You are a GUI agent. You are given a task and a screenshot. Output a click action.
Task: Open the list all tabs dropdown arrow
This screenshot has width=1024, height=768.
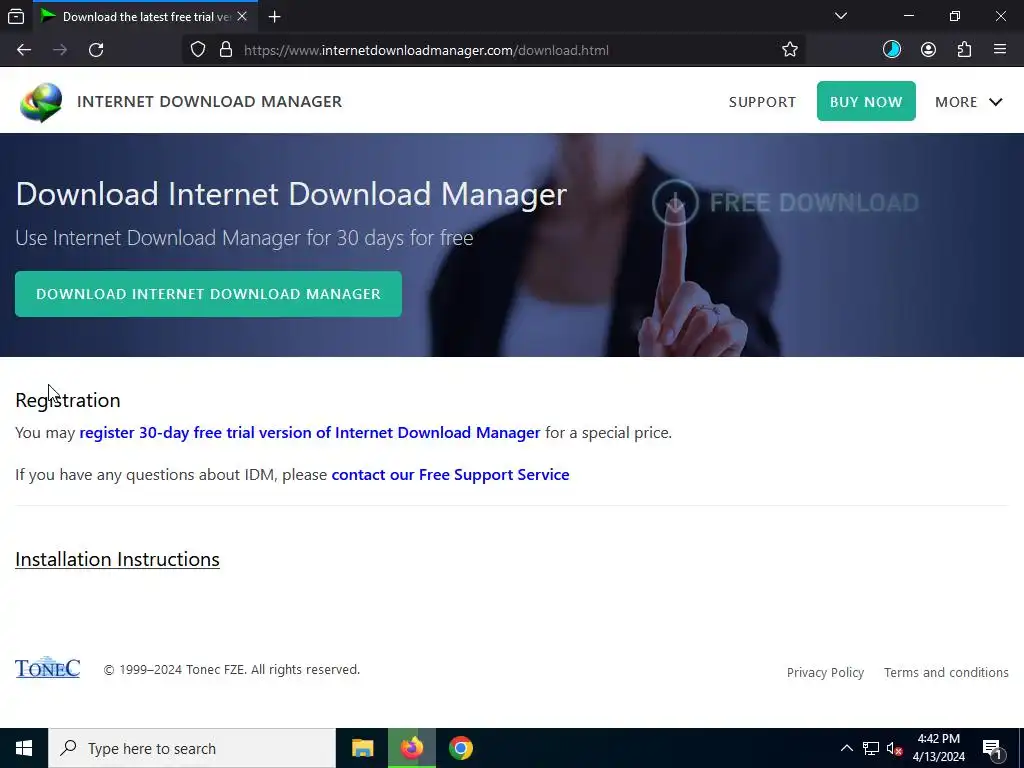[841, 16]
